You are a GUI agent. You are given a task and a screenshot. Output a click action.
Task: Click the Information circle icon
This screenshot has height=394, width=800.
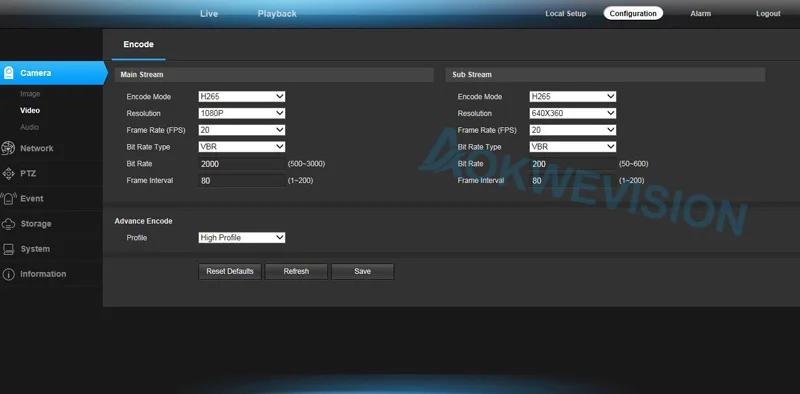click(8, 274)
